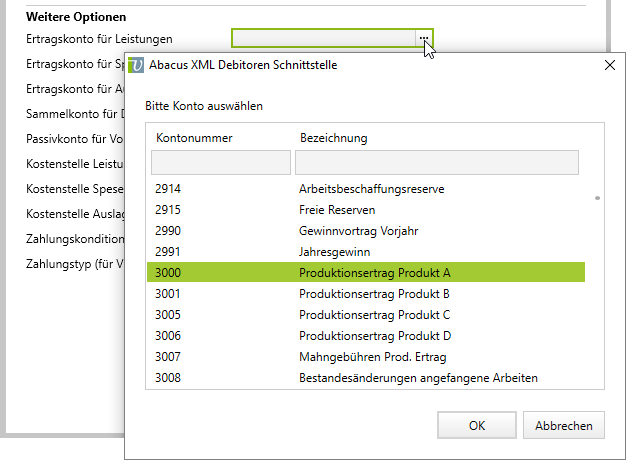Select account 2914 Arbeitsbeschaffungsreserve
626x460 pixels.
coord(371,188)
